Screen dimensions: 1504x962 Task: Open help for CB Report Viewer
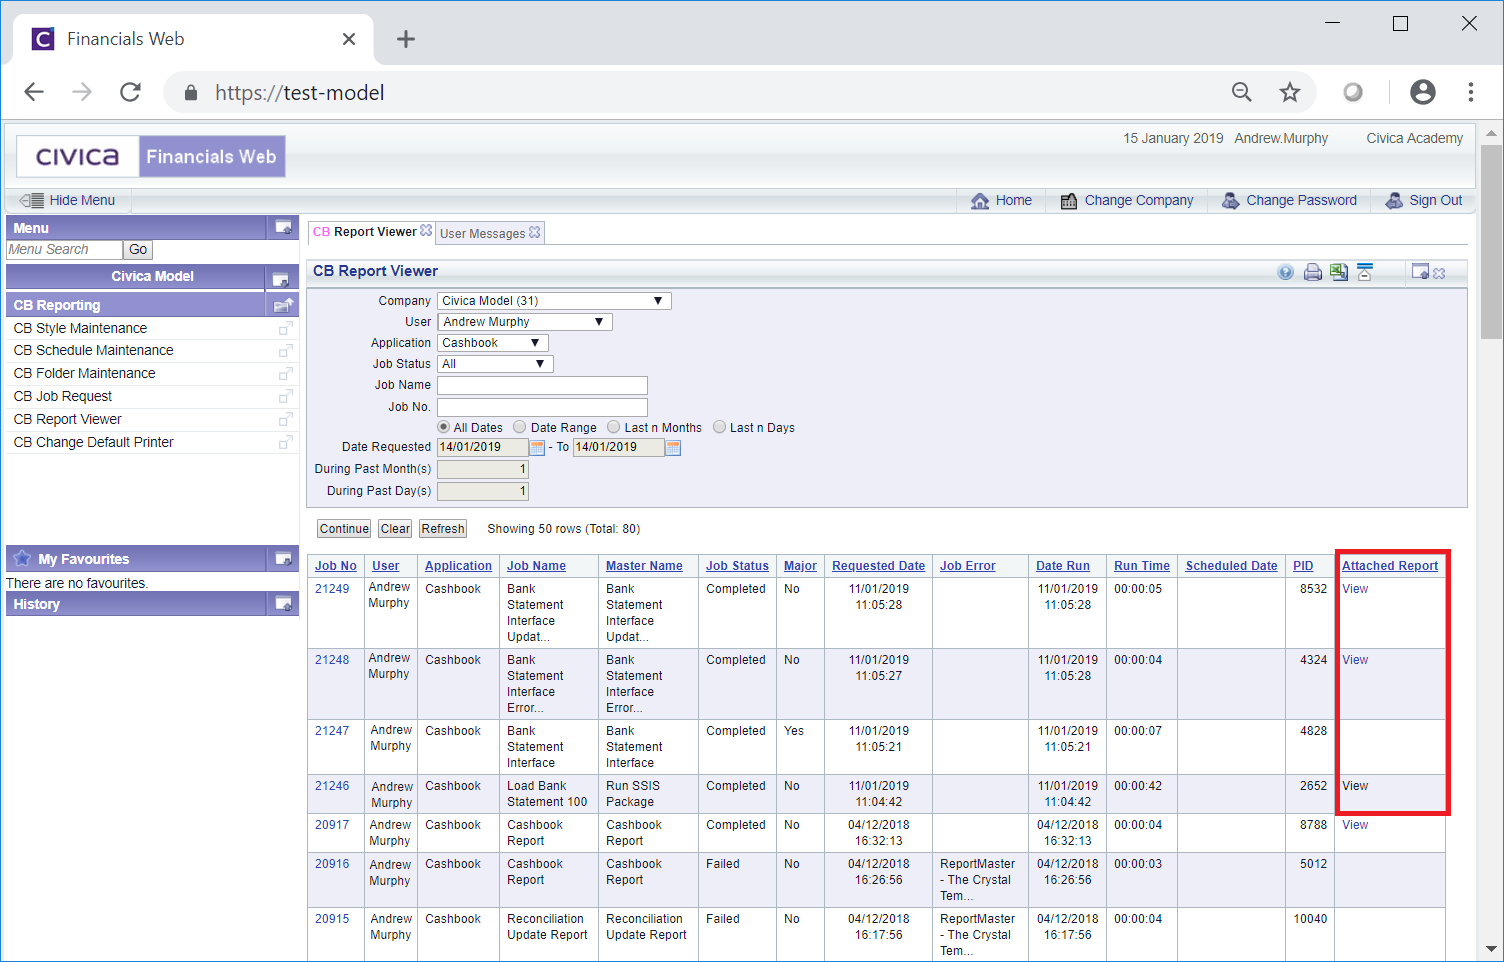[1286, 272]
